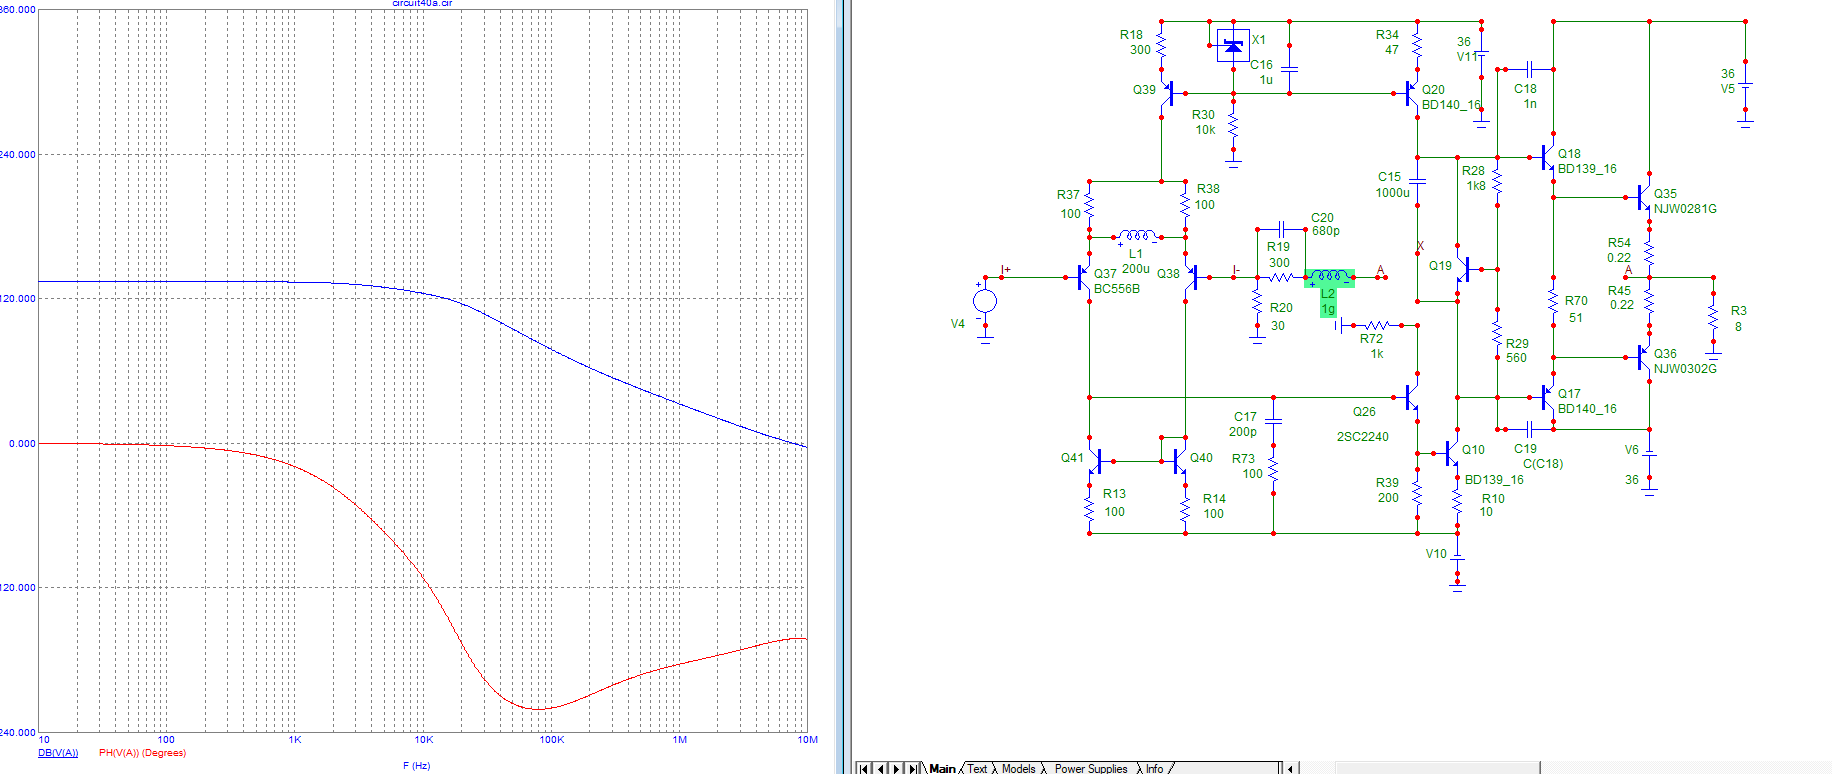Select transistor Q40 symbol
1832x774 pixels.
point(1178,461)
